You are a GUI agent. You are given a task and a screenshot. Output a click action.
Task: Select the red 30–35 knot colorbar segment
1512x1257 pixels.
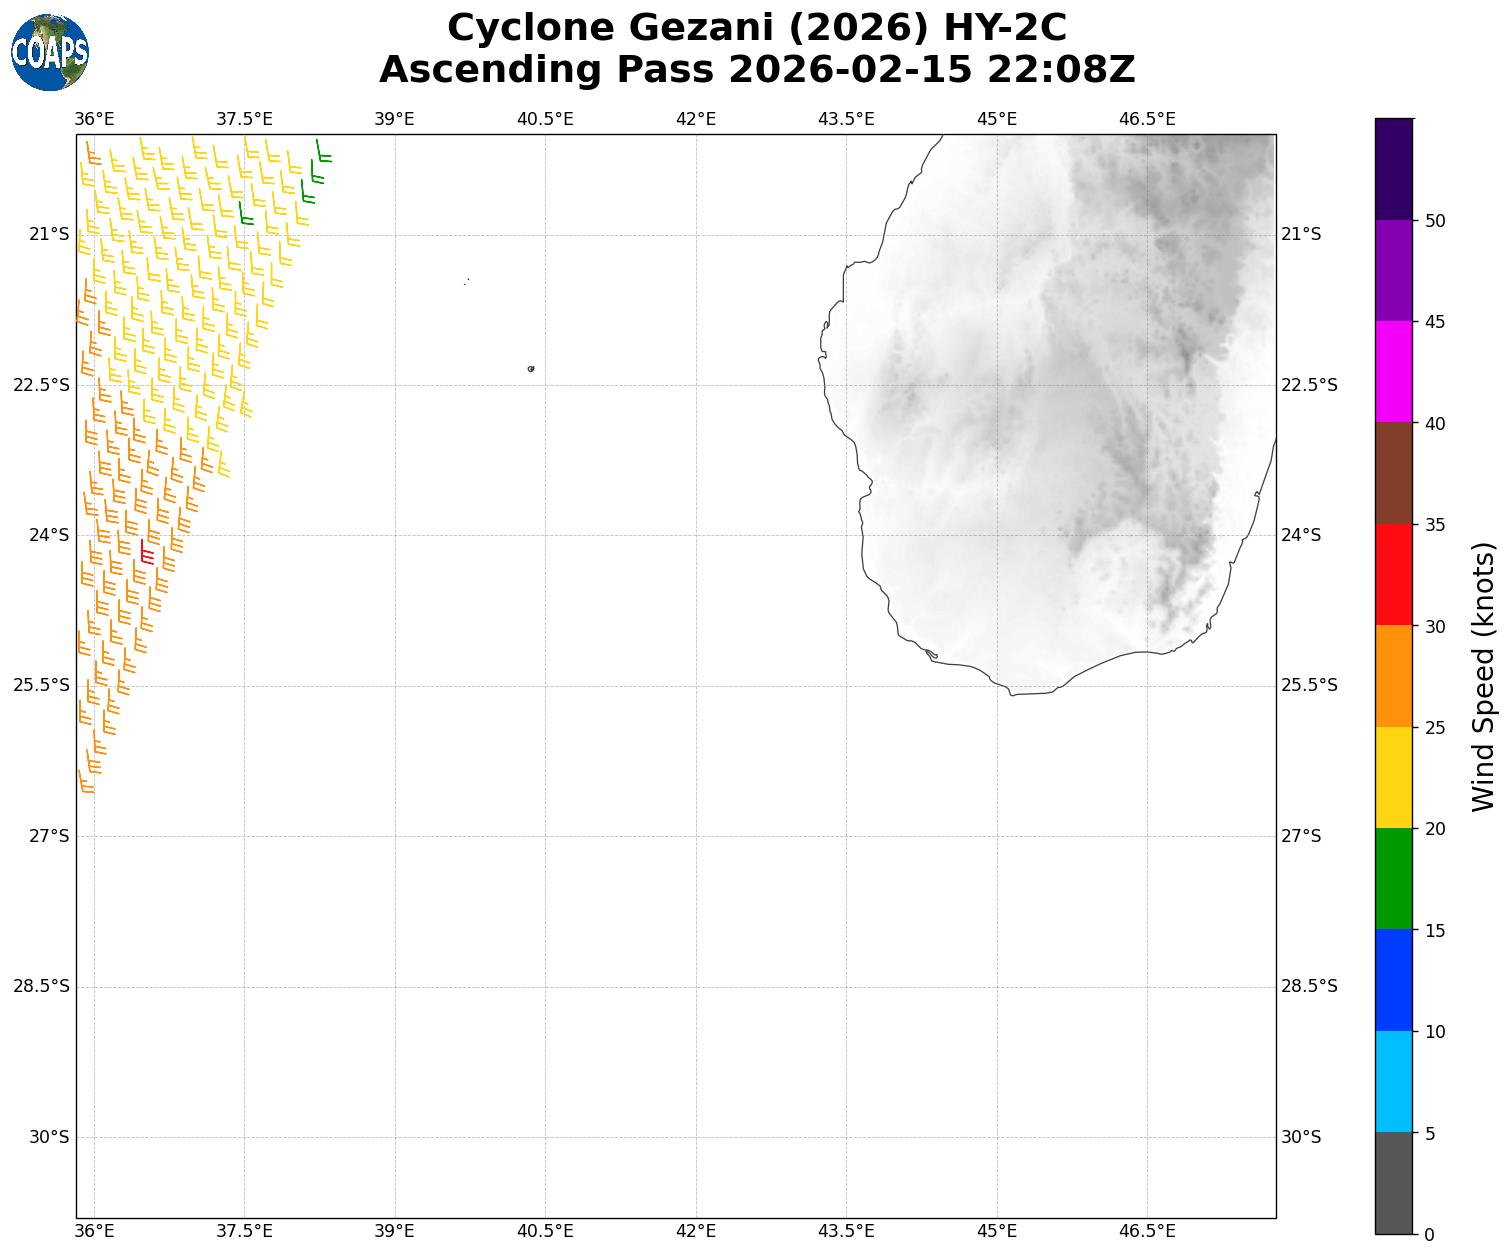[1393, 575]
